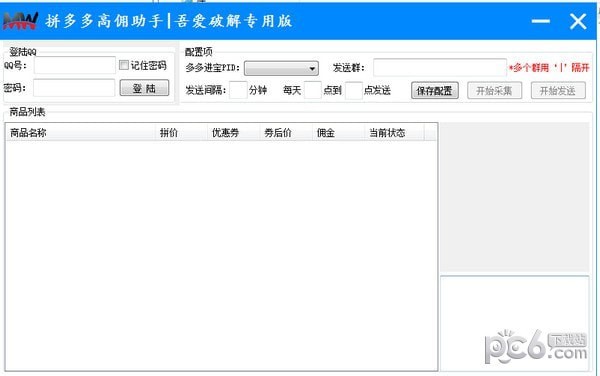
Task: Click the 开始采集 button
Action: pos(494,91)
